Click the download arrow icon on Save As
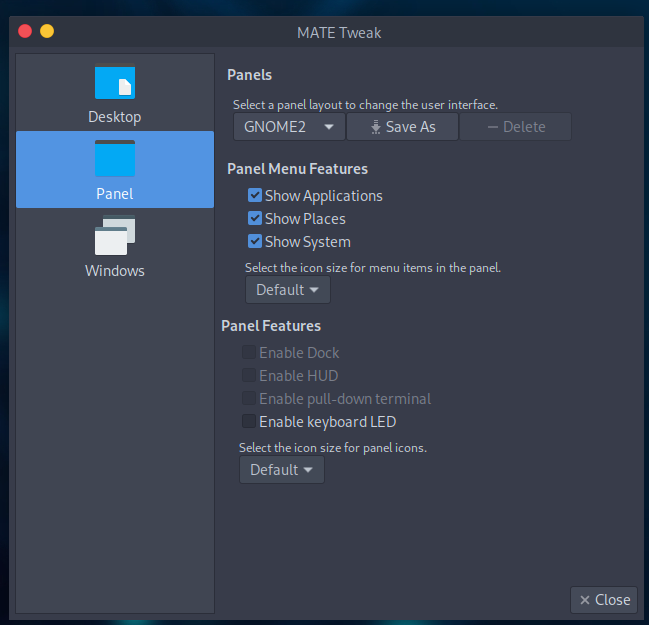Image resolution: width=649 pixels, height=625 pixels. click(x=375, y=127)
